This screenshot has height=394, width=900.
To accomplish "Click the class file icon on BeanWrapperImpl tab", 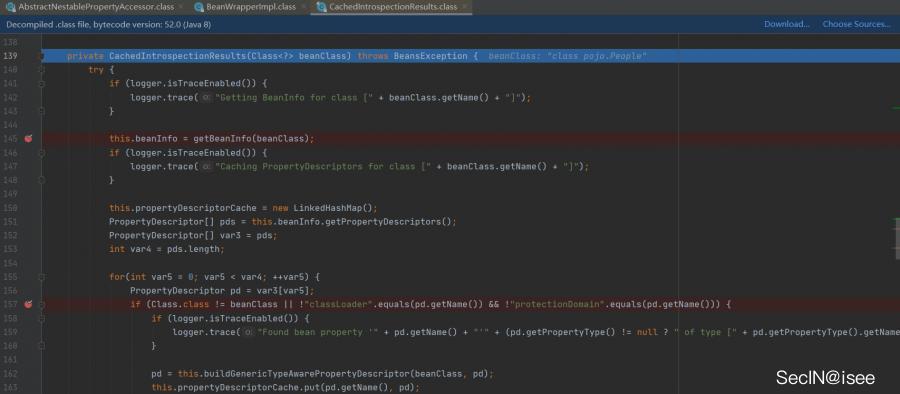I will point(199,7).
